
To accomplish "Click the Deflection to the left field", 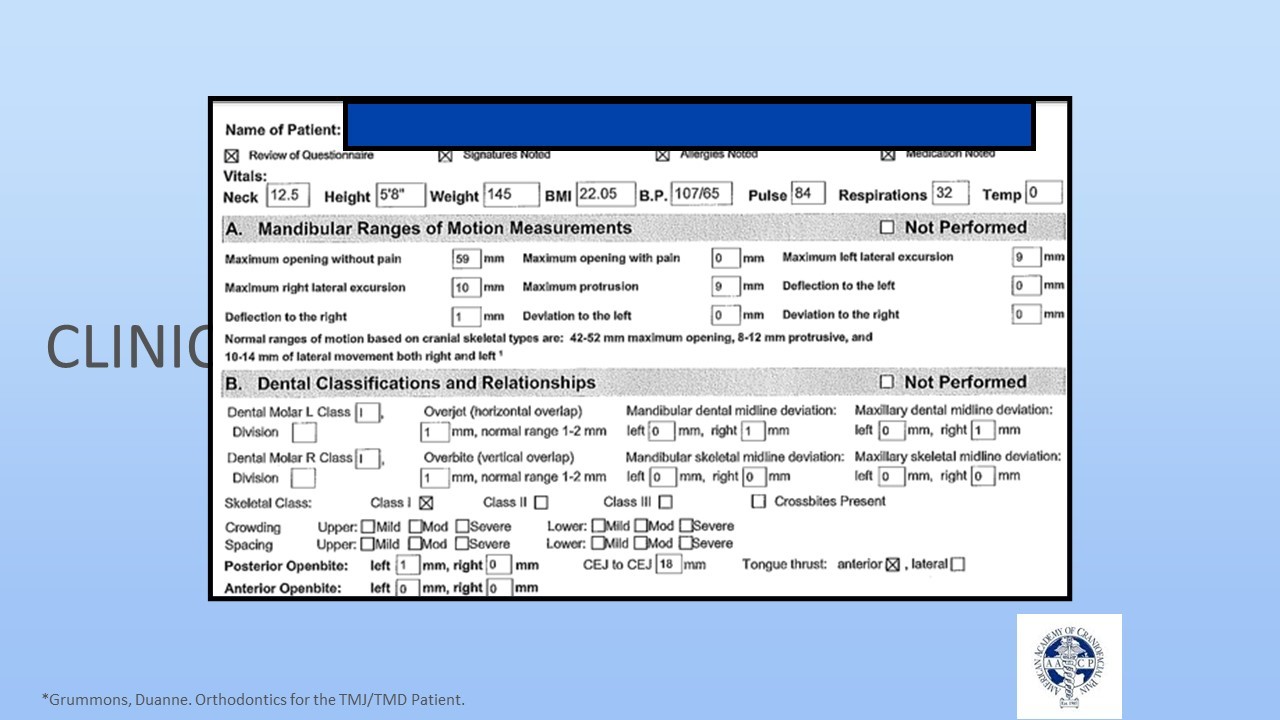I will [1026, 286].
